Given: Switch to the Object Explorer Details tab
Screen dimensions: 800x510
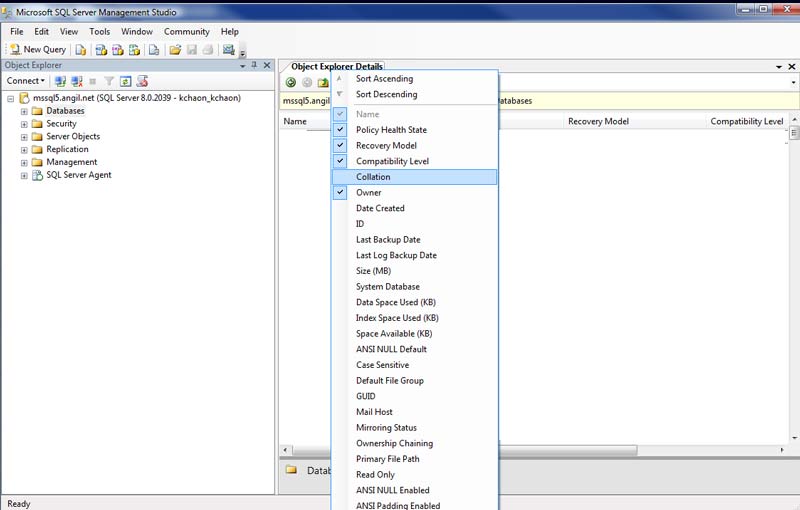Looking at the screenshot, I should pos(337,66).
